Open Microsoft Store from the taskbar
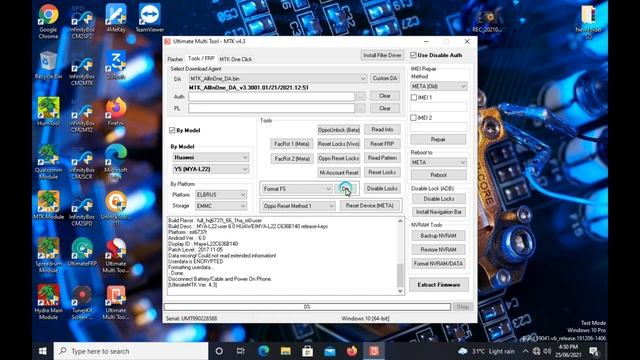Viewport: 640px width, 360px height. (308, 351)
